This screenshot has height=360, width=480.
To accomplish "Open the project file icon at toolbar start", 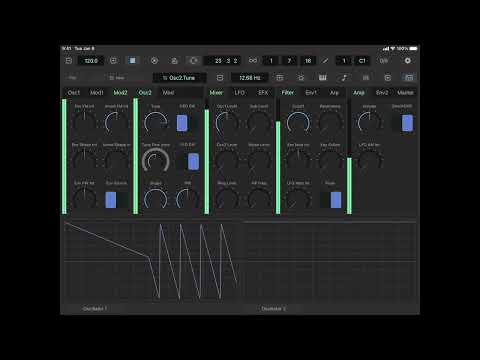I will (x=69, y=61).
